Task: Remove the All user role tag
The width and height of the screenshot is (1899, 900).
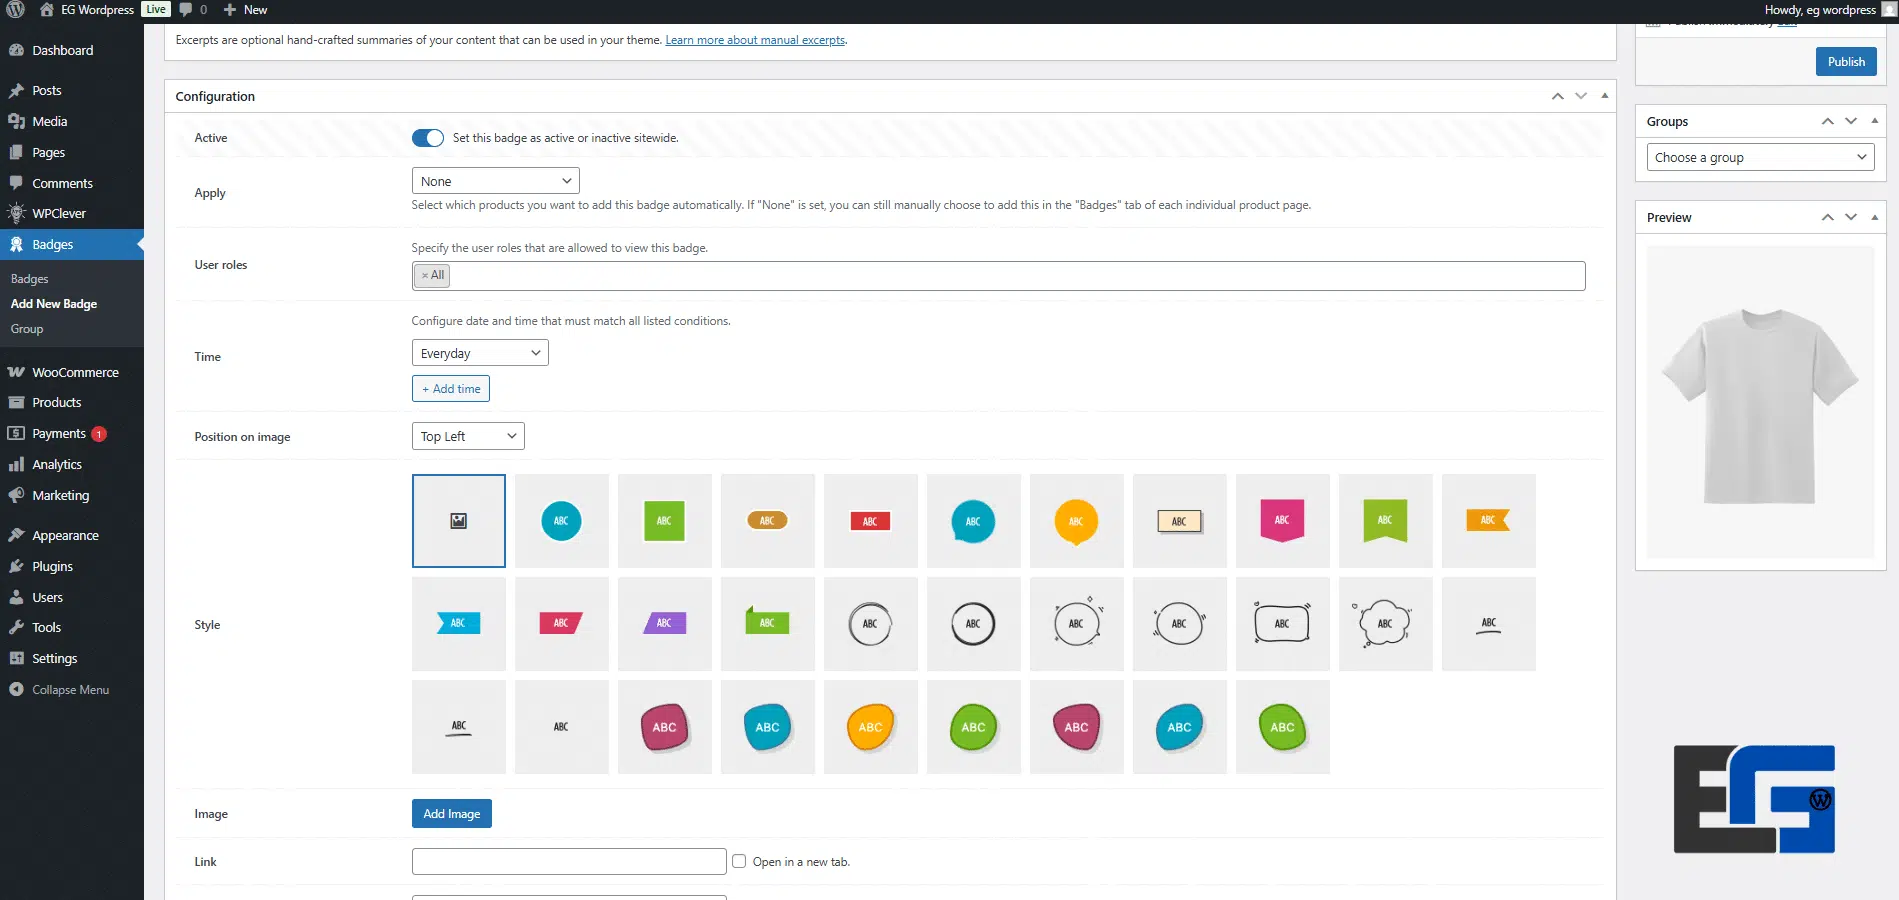Action: point(426,276)
